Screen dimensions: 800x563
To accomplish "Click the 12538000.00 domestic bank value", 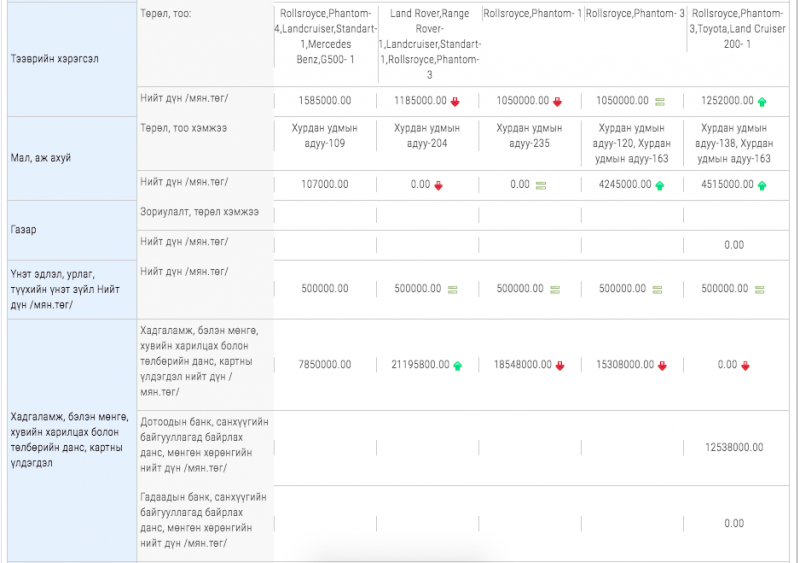I will tap(734, 447).
